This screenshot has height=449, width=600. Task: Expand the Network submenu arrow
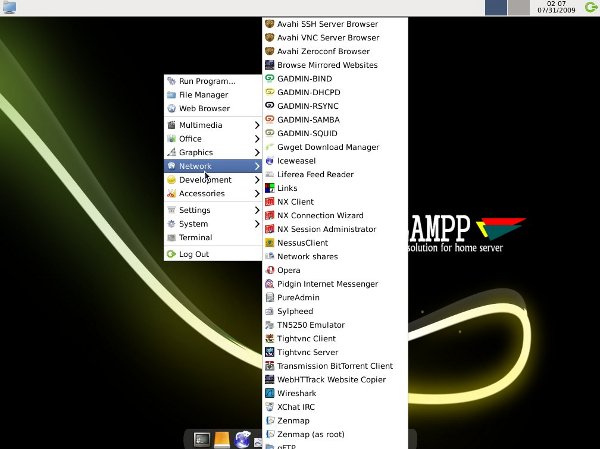point(257,166)
